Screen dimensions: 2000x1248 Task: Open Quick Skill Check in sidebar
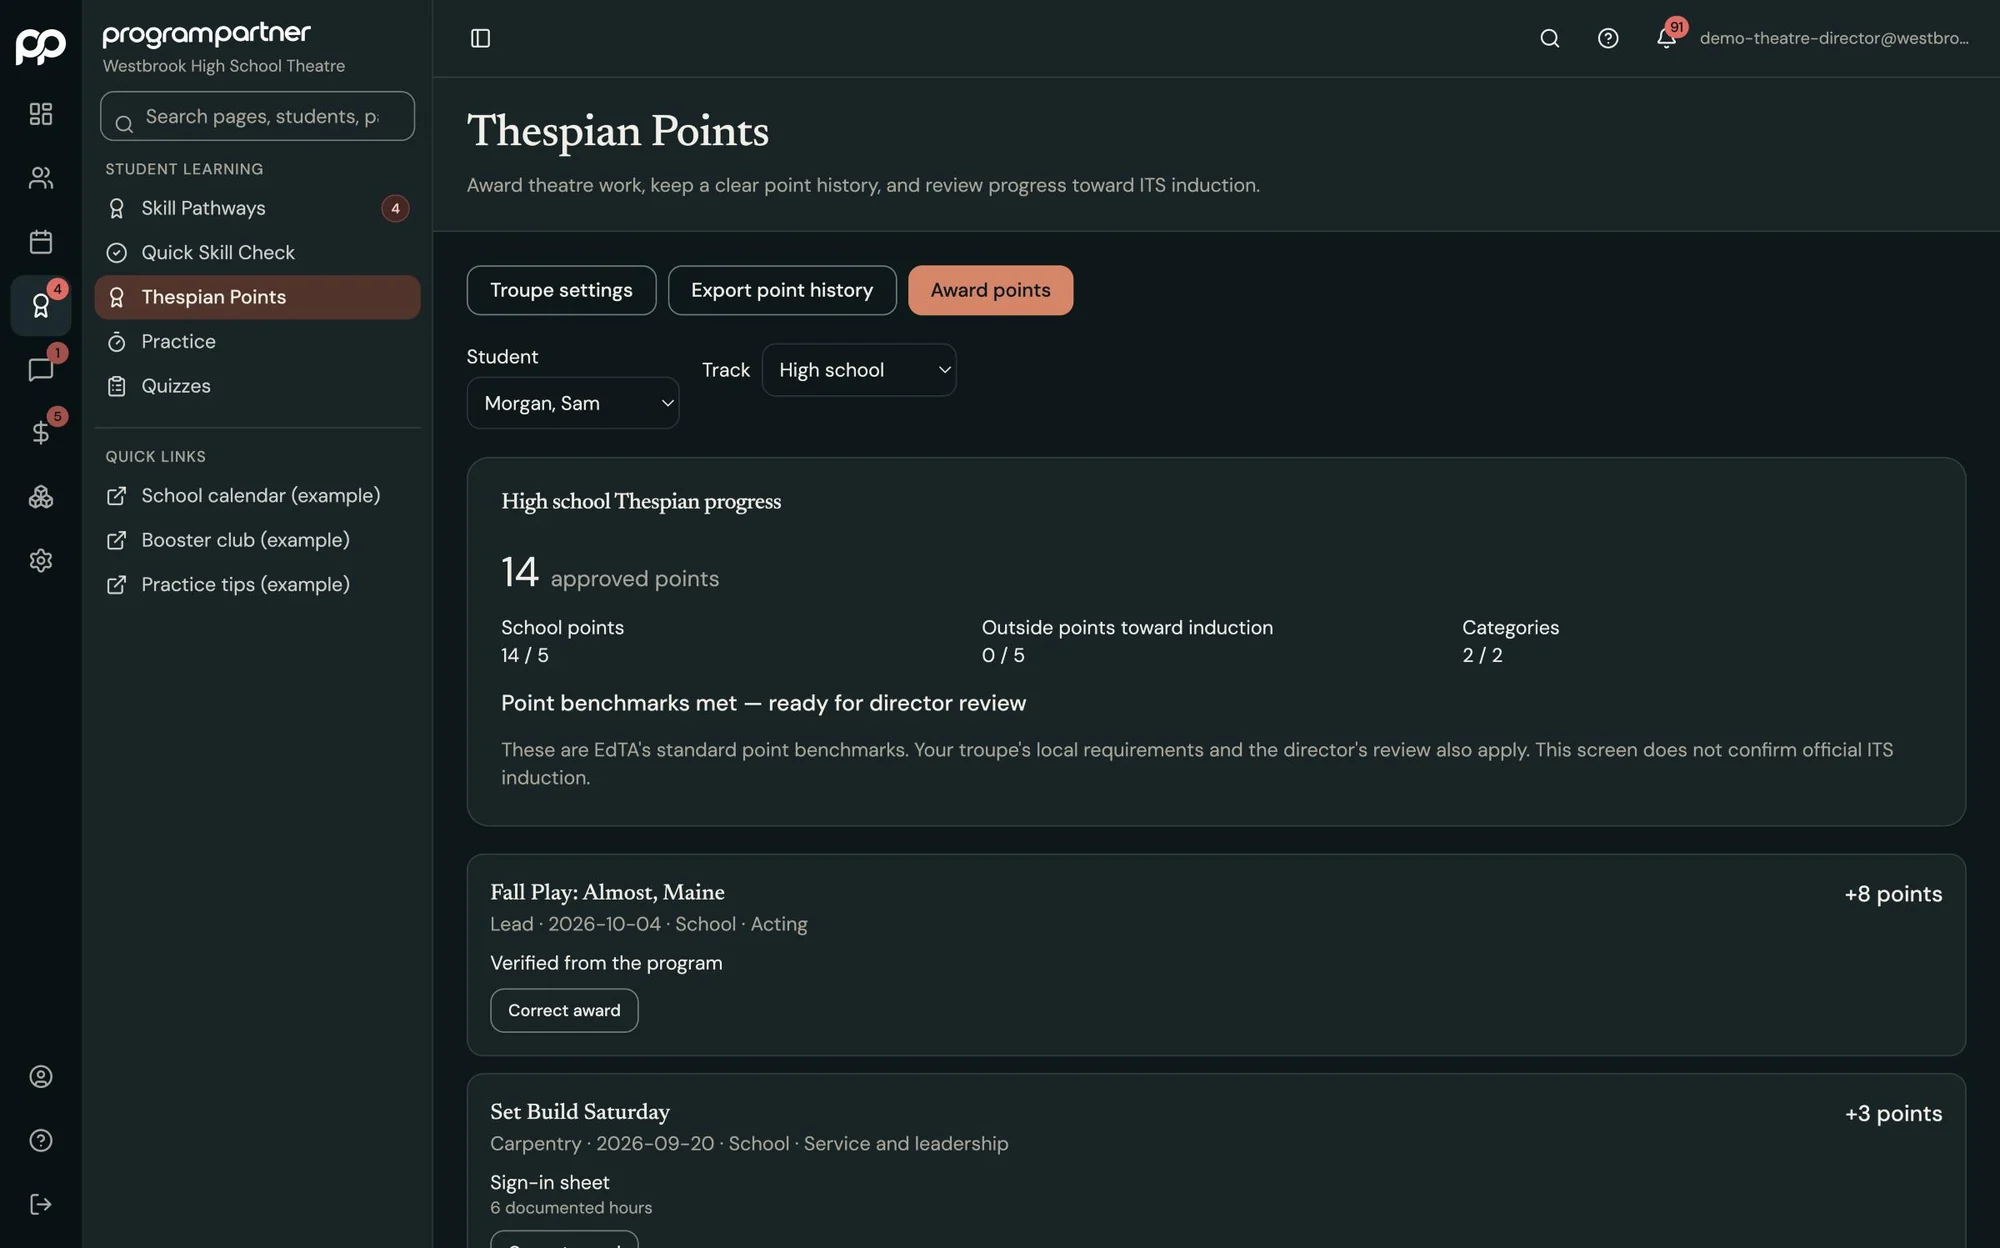tap(257, 253)
